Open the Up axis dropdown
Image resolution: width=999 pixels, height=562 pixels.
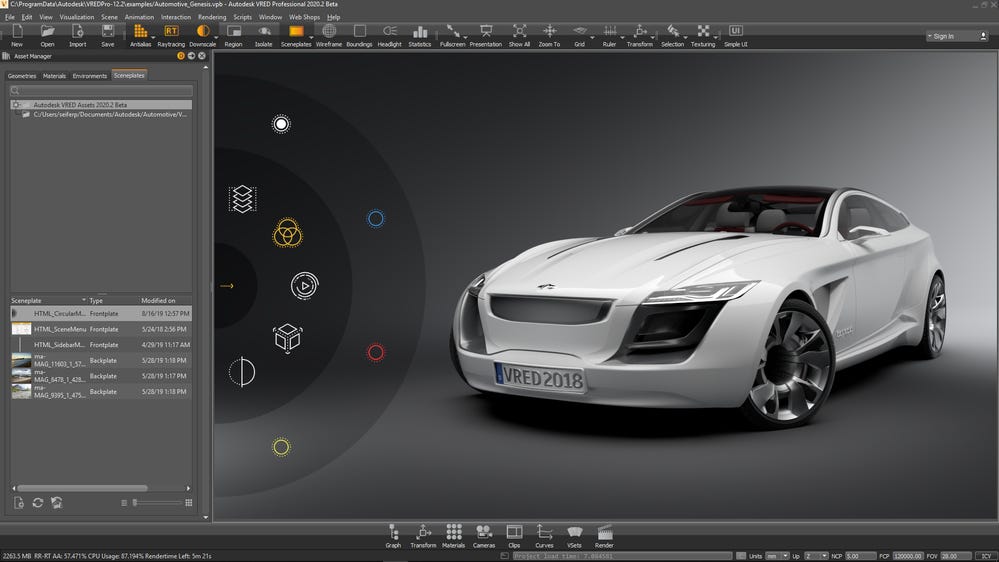816,556
